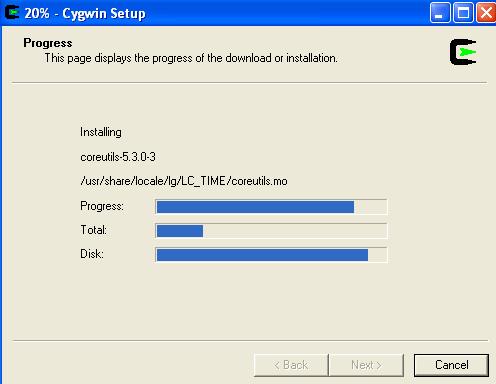
Task: Minimize the Cygwin Setup window
Action: click(440, 13)
